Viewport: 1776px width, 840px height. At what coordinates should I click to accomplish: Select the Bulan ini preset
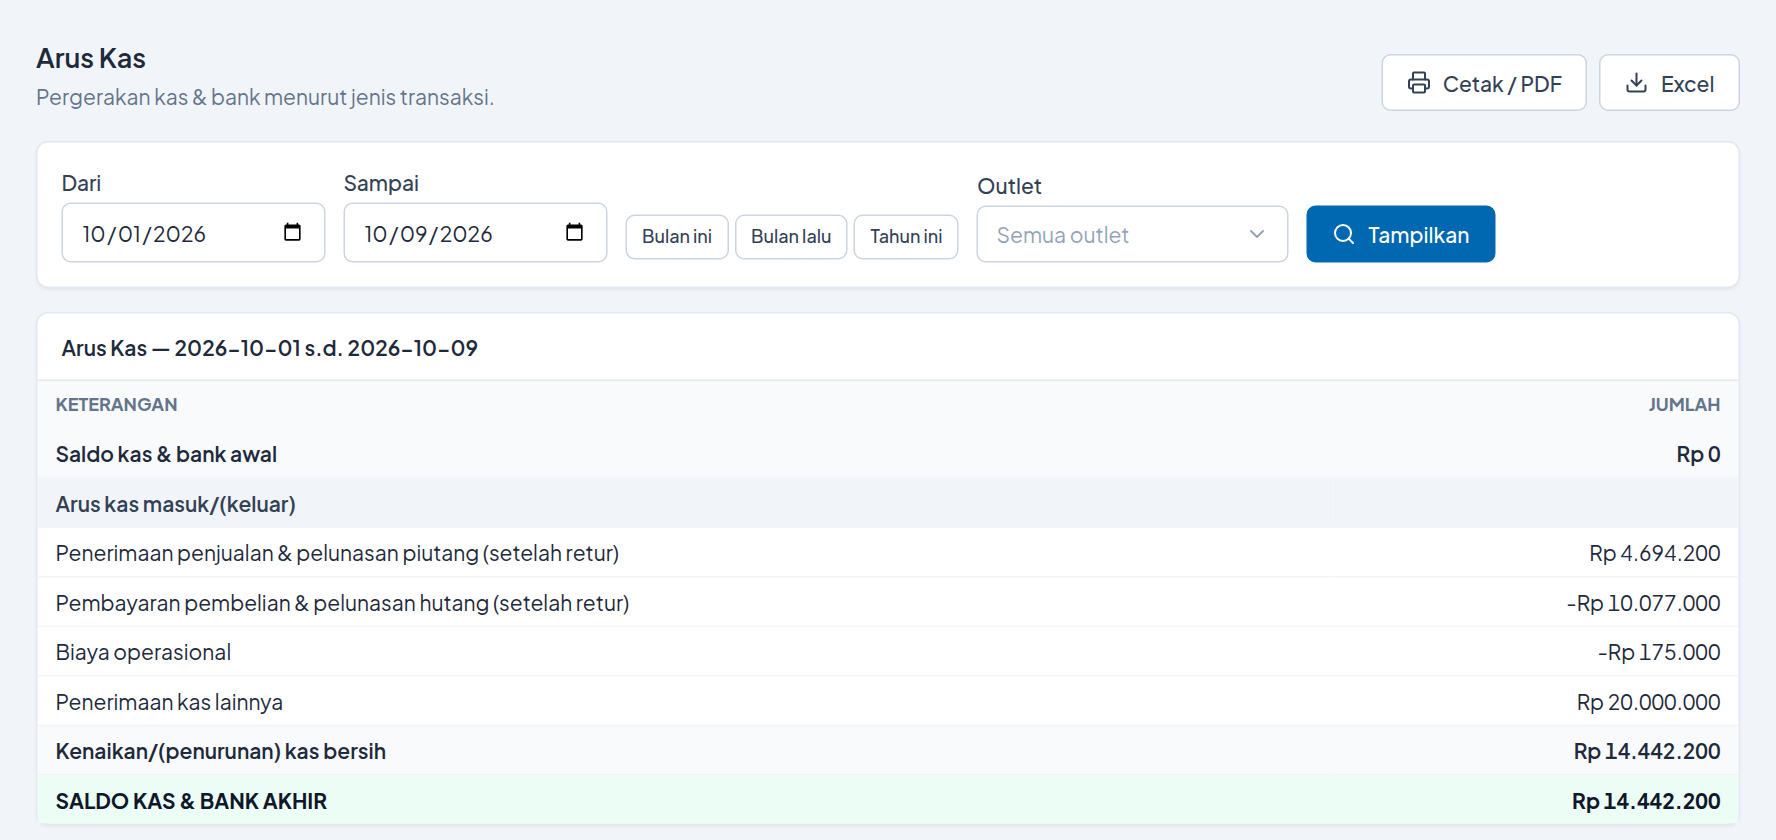point(677,237)
